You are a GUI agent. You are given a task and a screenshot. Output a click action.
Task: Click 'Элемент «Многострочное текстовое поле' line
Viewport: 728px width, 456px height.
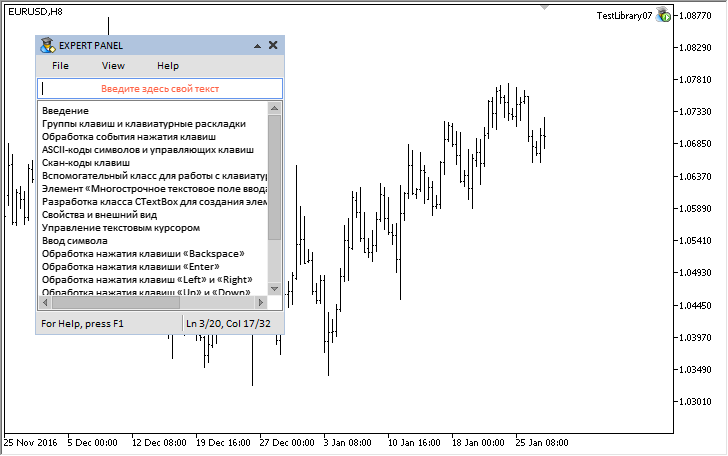click(x=155, y=189)
